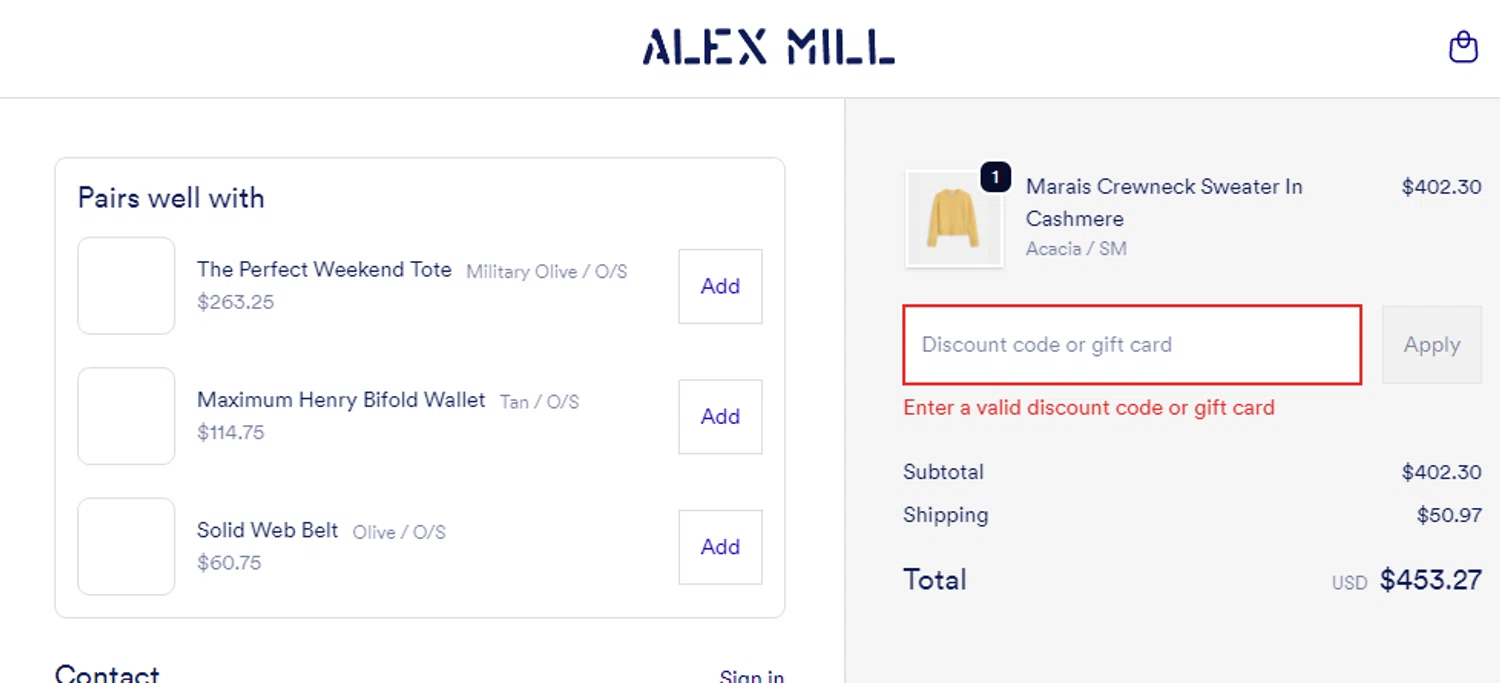Focus the discount code or gift card field
The width and height of the screenshot is (1500, 683).
(1131, 345)
